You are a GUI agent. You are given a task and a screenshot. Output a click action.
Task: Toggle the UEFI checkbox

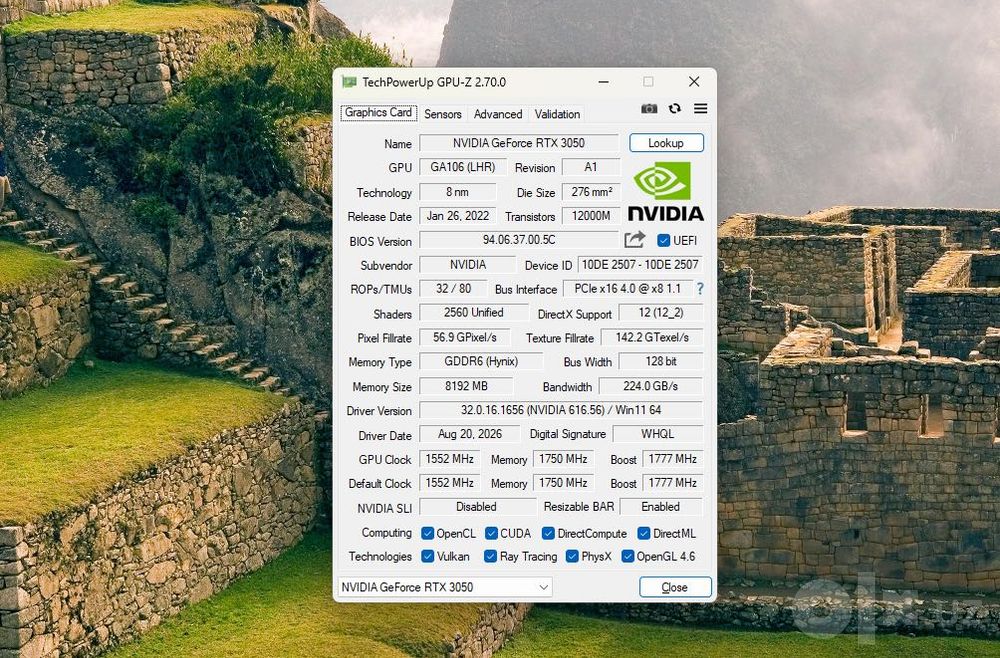click(663, 240)
